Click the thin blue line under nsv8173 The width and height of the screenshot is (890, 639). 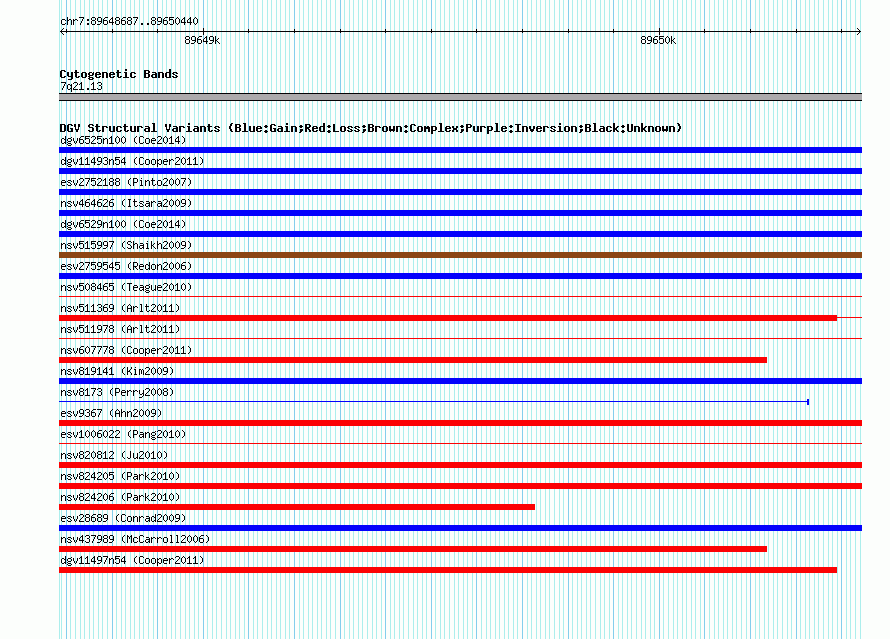pyautogui.click(x=434, y=402)
